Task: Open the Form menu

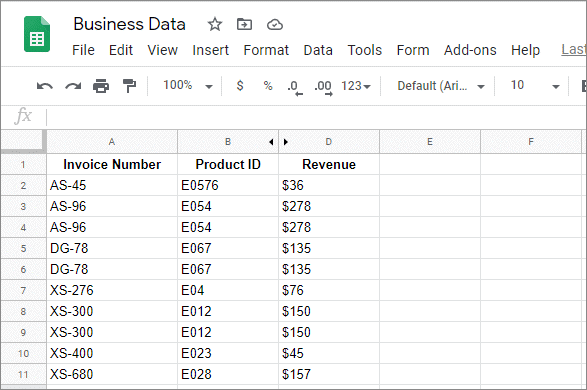Action: [413, 50]
